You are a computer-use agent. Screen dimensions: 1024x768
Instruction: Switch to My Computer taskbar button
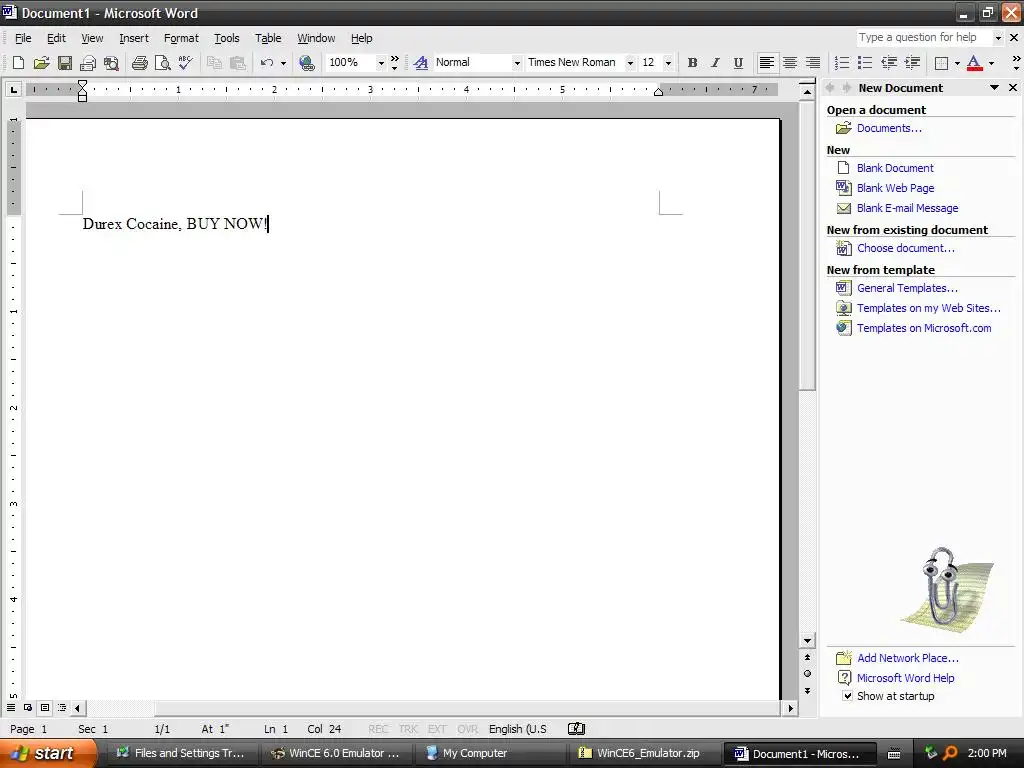pos(490,754)
